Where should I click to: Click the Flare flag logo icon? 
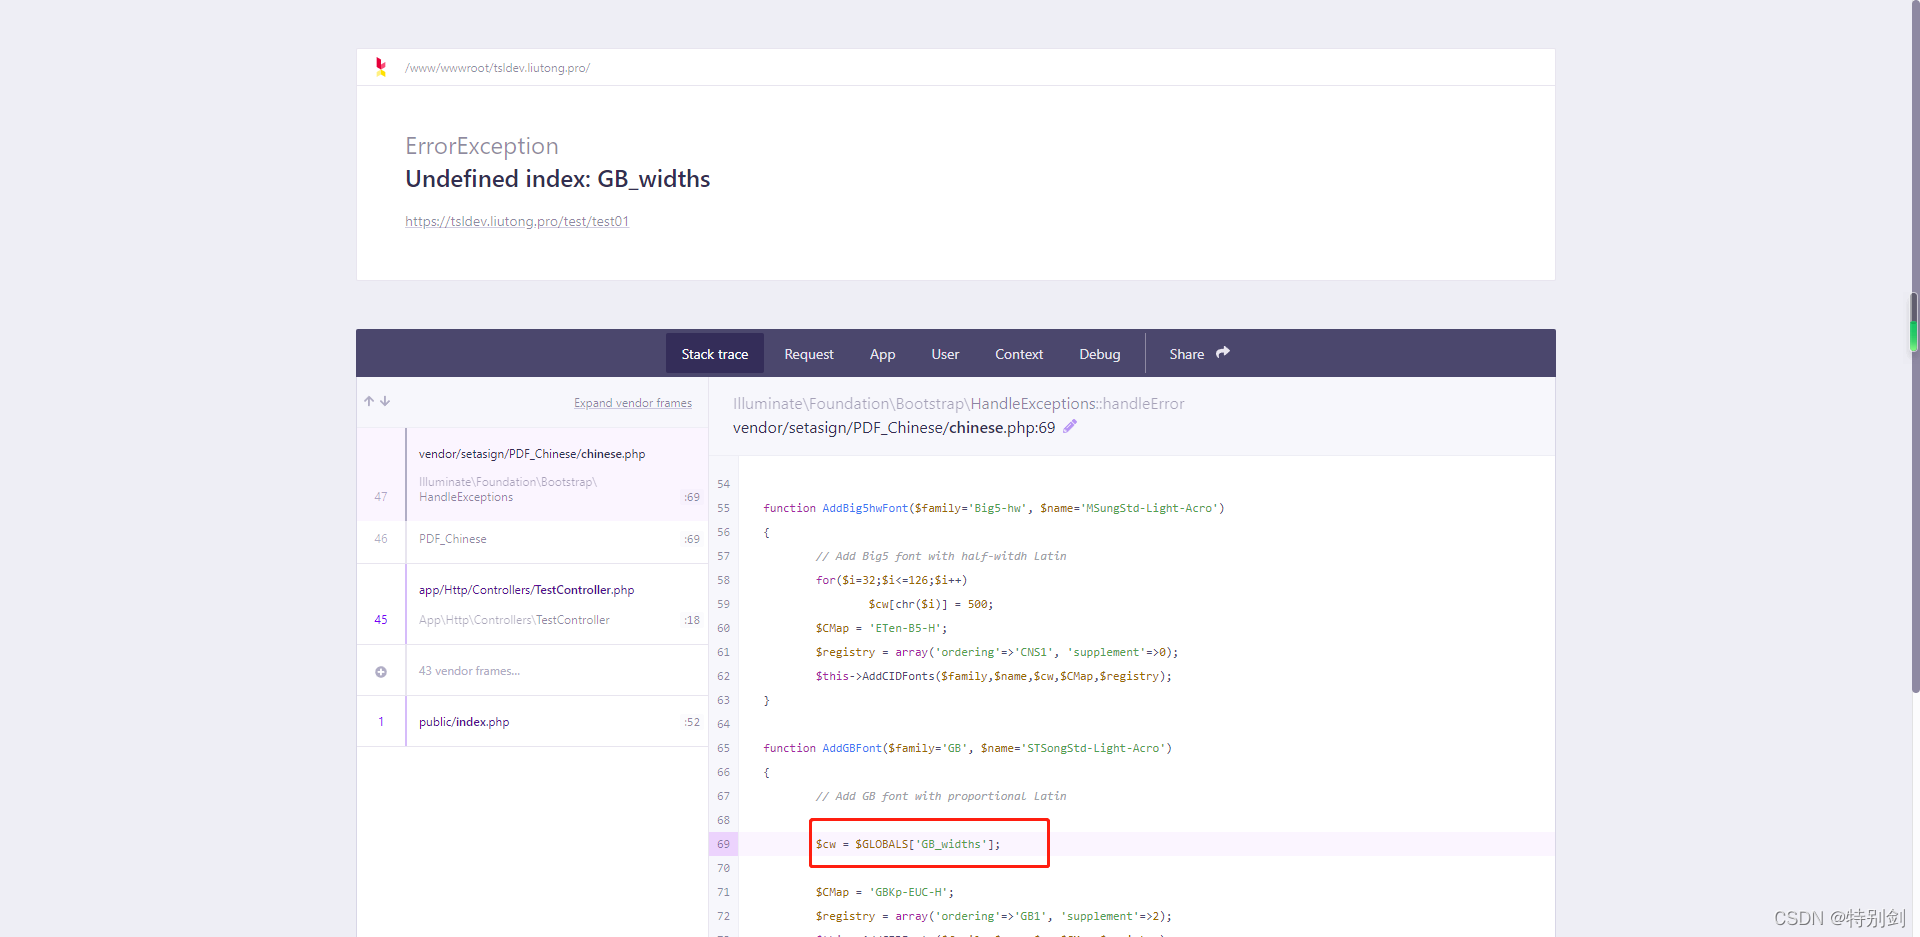pyautogui.click(x=381, y=67)
